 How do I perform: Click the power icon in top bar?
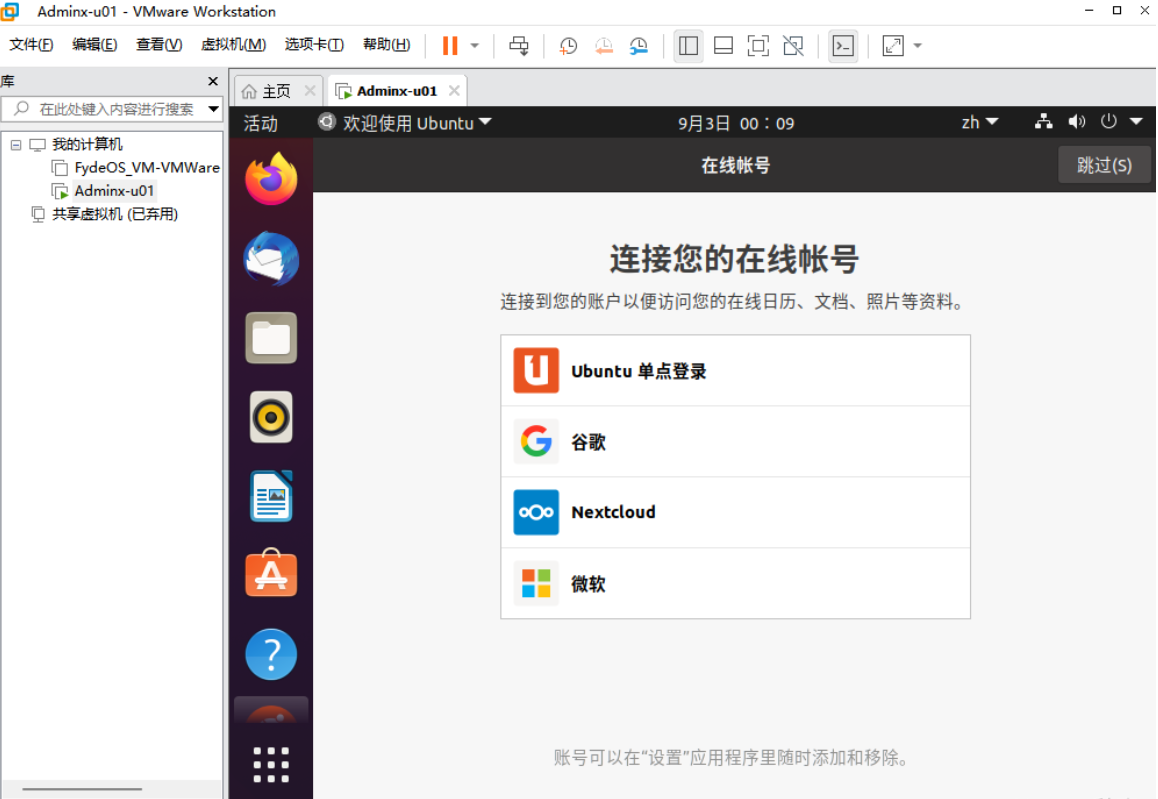tap(1109, 122)
